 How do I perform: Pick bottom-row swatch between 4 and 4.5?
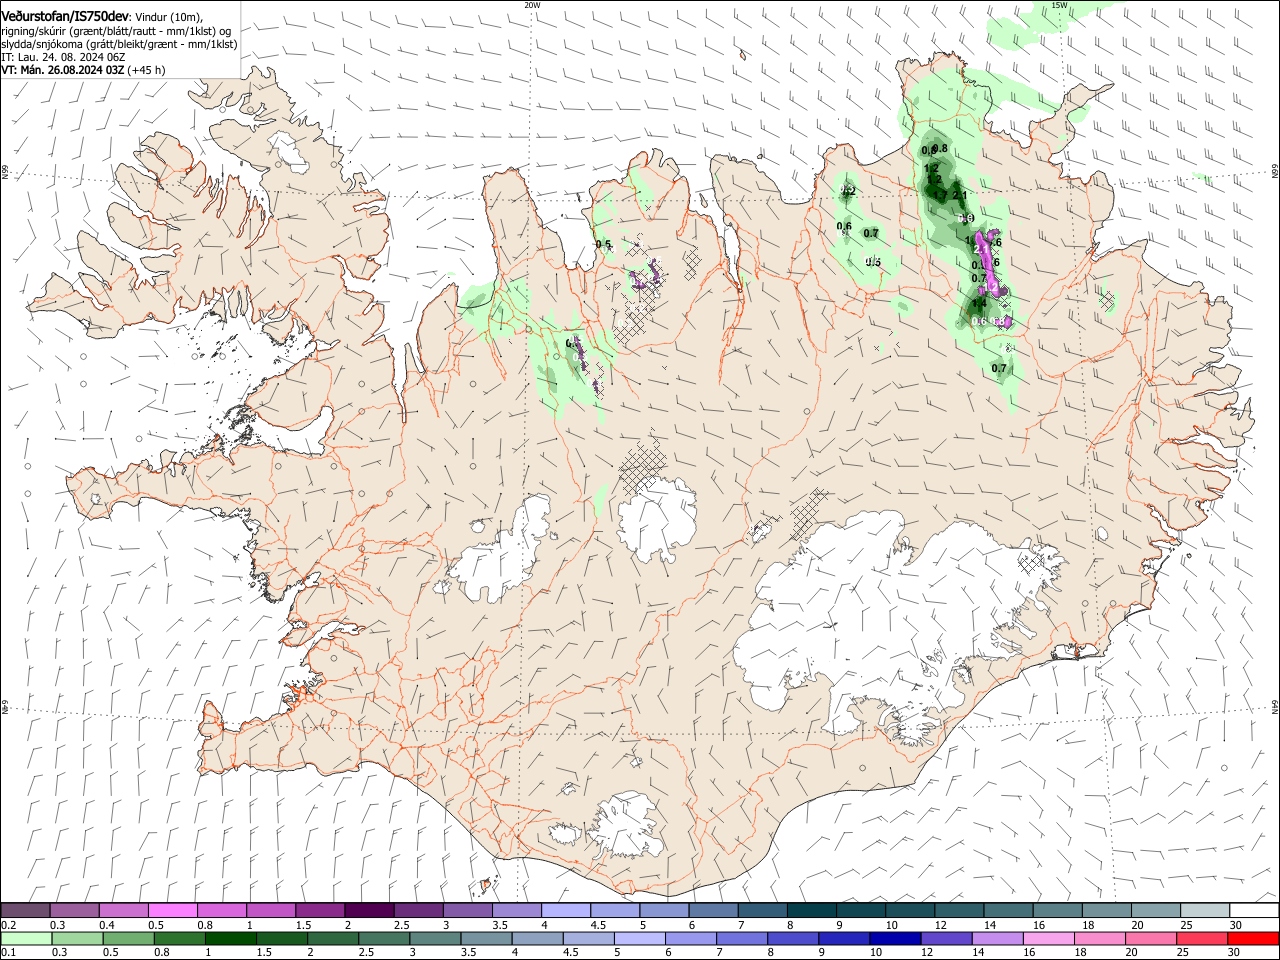536,938
